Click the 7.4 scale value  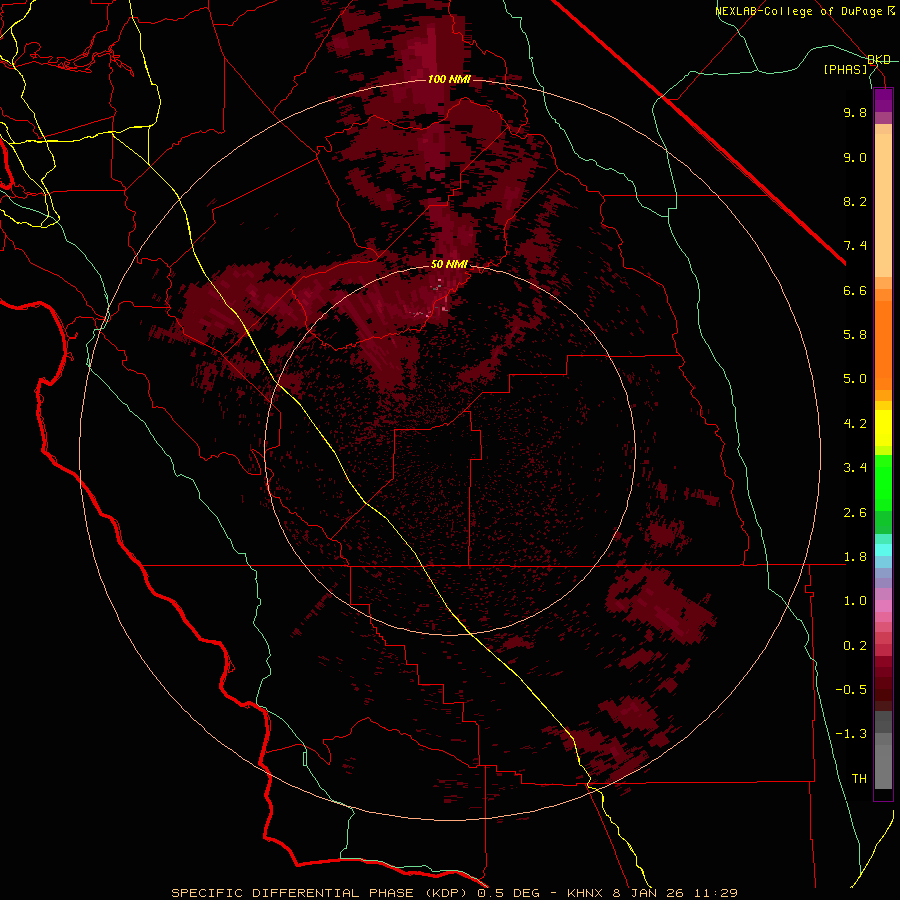tap(855, 246)
